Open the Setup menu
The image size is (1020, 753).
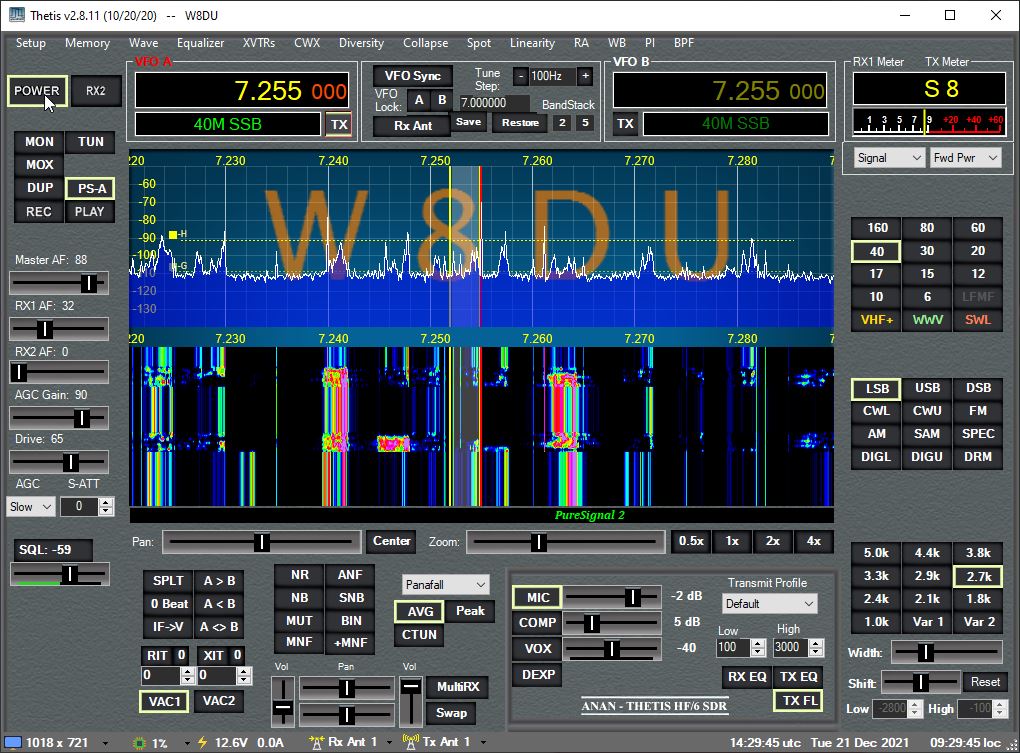coord(31,43)
